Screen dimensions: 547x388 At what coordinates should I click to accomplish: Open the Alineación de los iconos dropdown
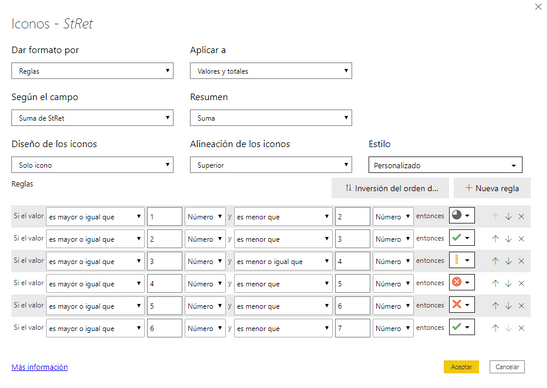point(271,165)
